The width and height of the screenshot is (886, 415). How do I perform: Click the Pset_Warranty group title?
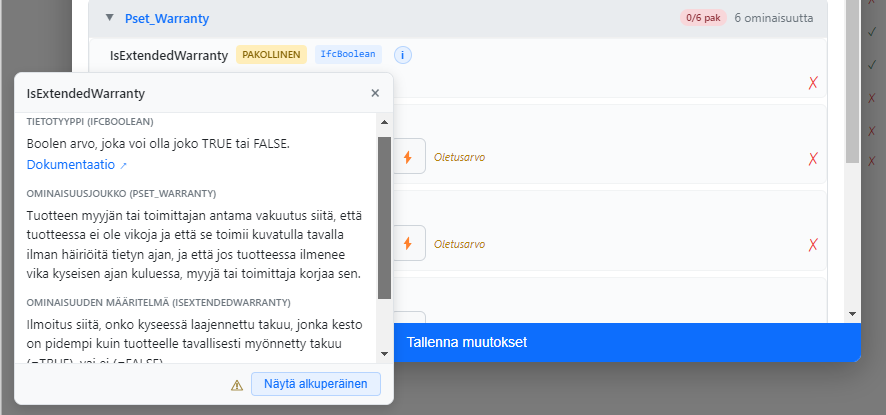point(167,19)
